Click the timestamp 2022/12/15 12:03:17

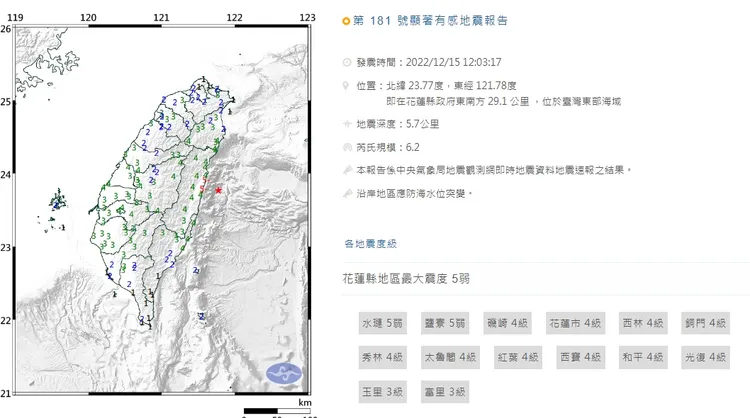click(453, 62)
